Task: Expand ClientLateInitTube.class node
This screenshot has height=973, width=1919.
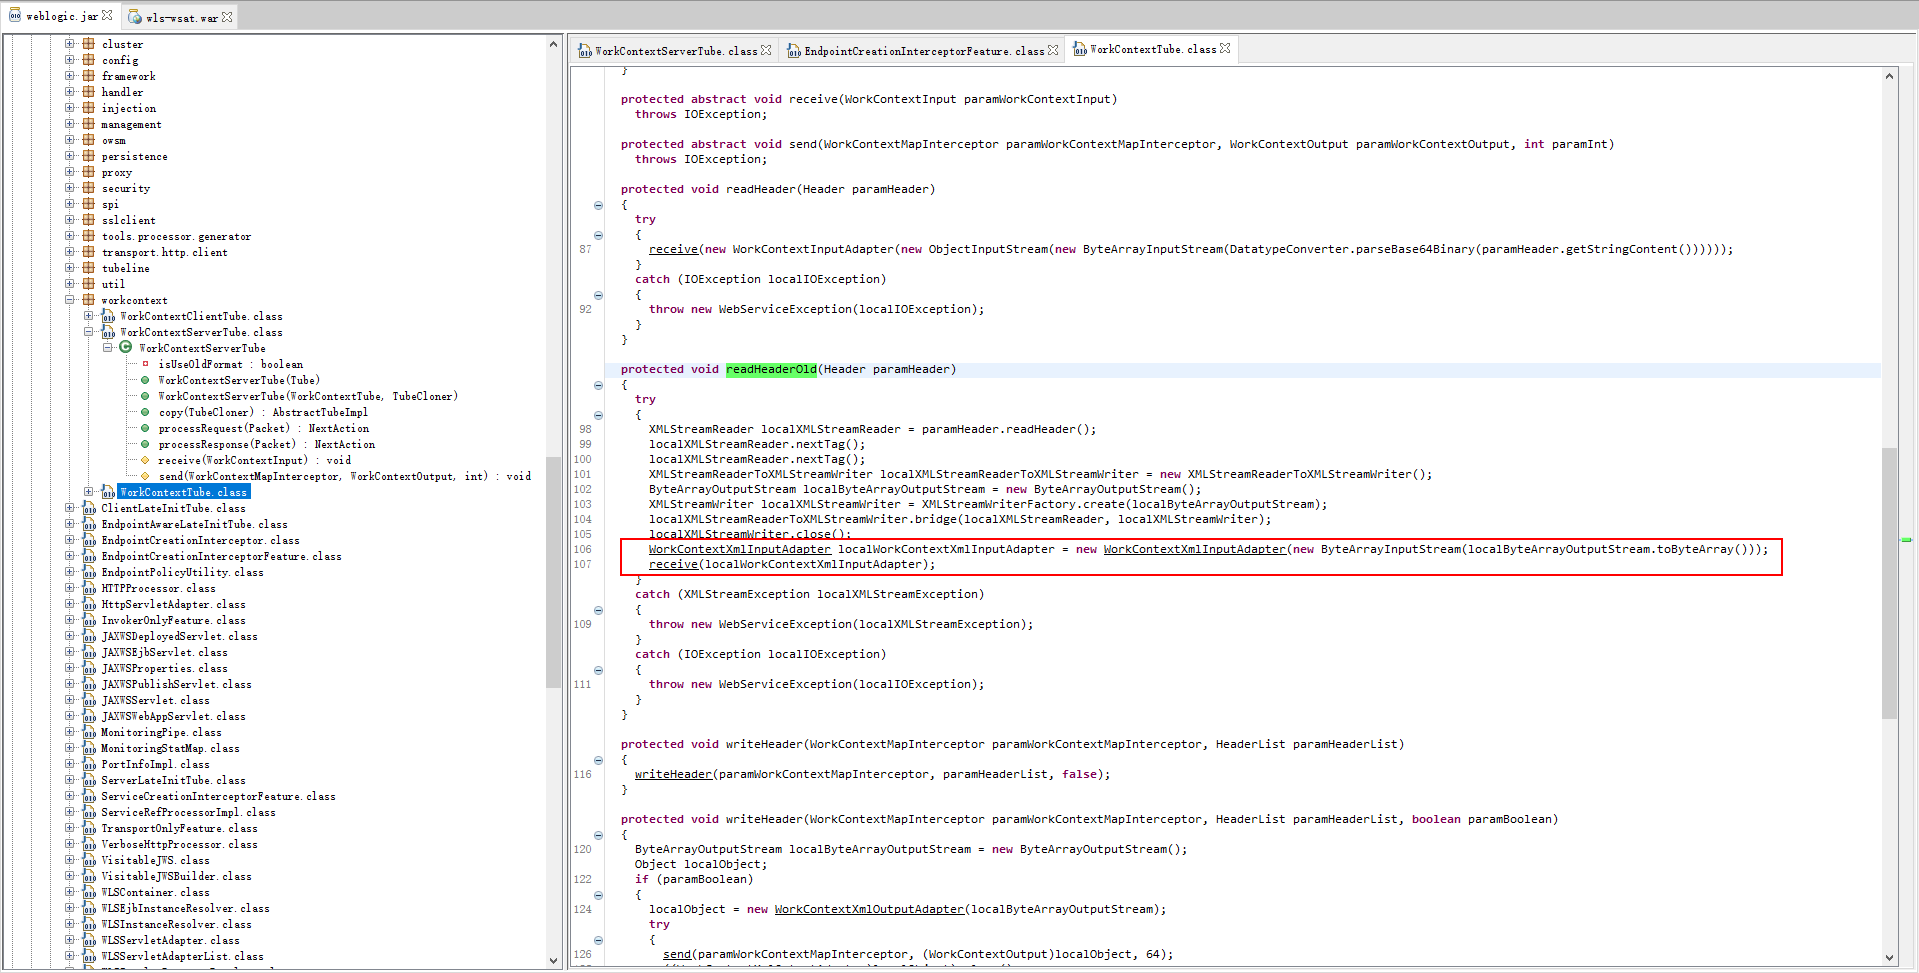Action: coord(70,508)
